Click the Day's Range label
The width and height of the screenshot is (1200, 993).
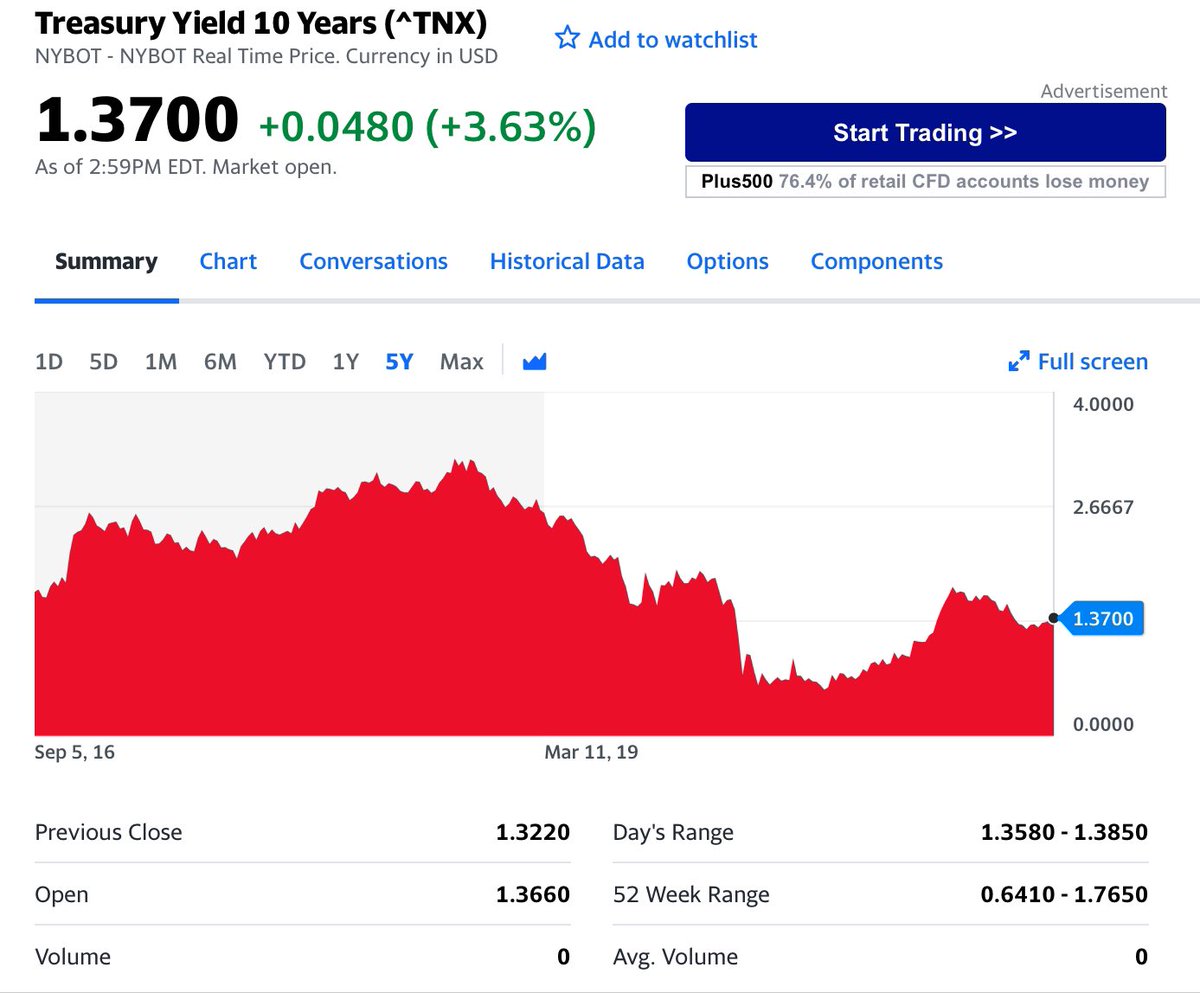[673, 832]
